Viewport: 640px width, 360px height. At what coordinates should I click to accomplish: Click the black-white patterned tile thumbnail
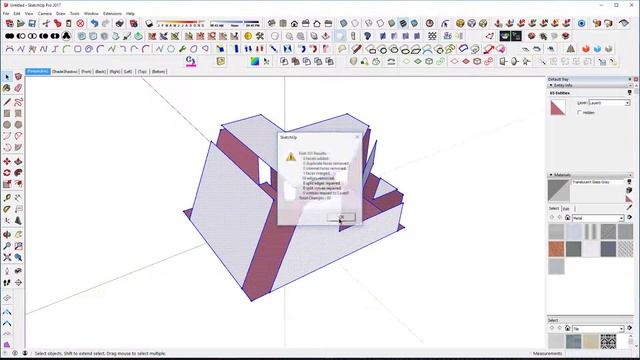[x=608, y=342]
